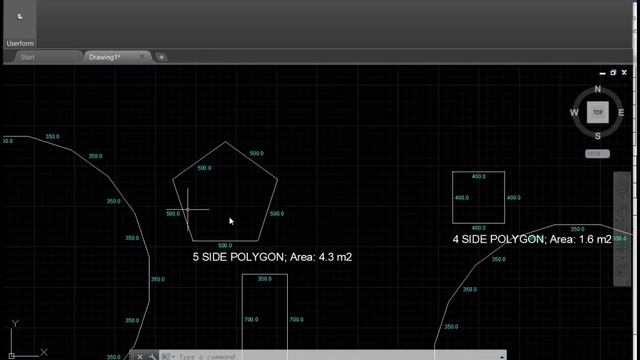Image resolution: width=640 pixels, height=360 pixels.
Task: Click the 500.0 label above pentagon's upper-right edge
Action: (x=257, y=153)
